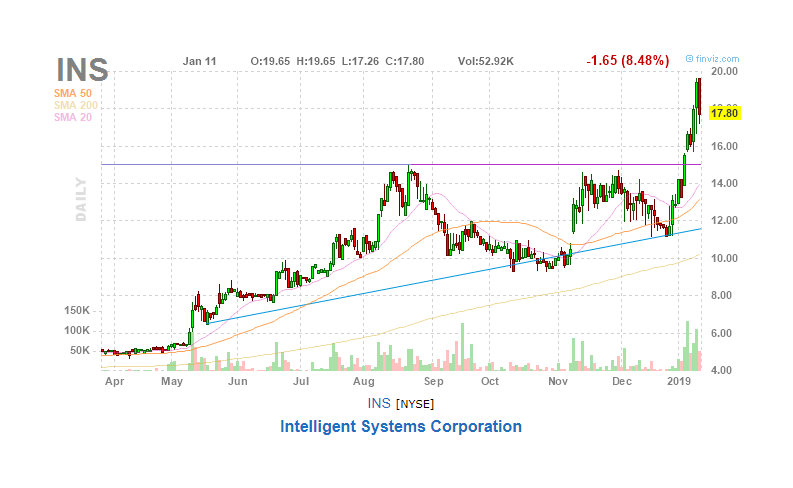This screenshot has width=793, height=488.
Task: Open the INS ticker link below chart
Action: 379,403
